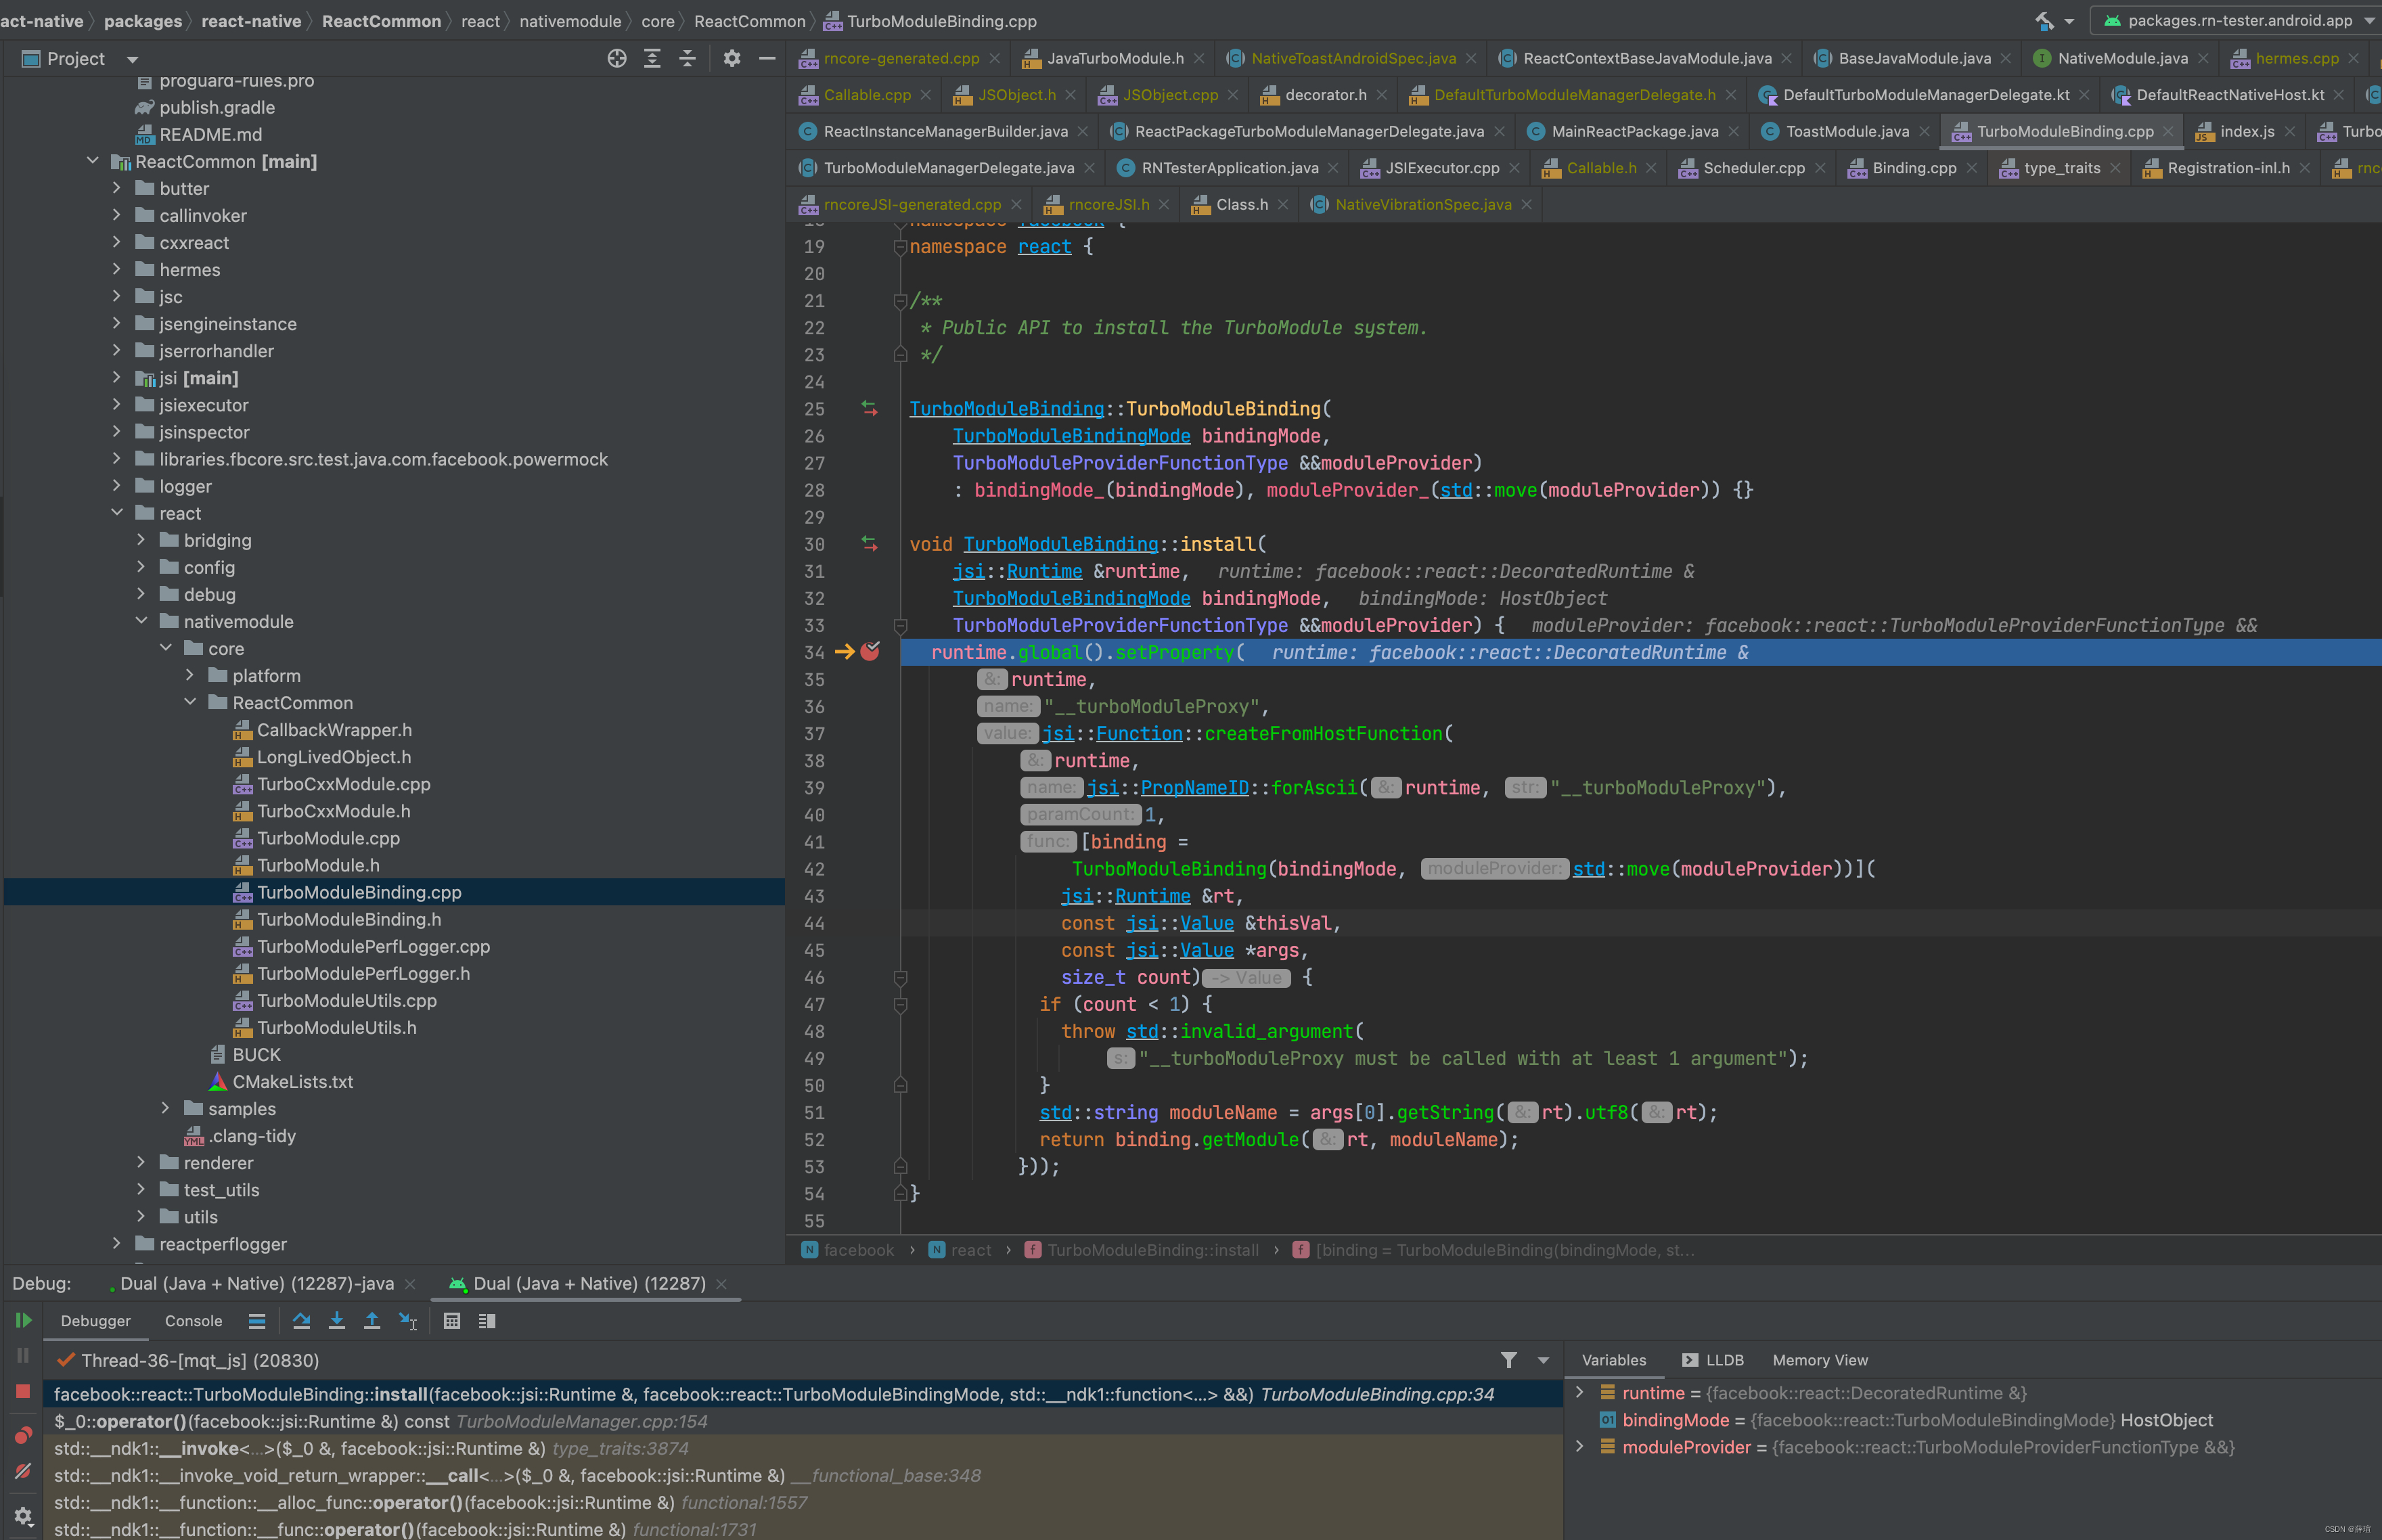
Task: Click the Step Over debugger icon
Action: click(301, 1321)
